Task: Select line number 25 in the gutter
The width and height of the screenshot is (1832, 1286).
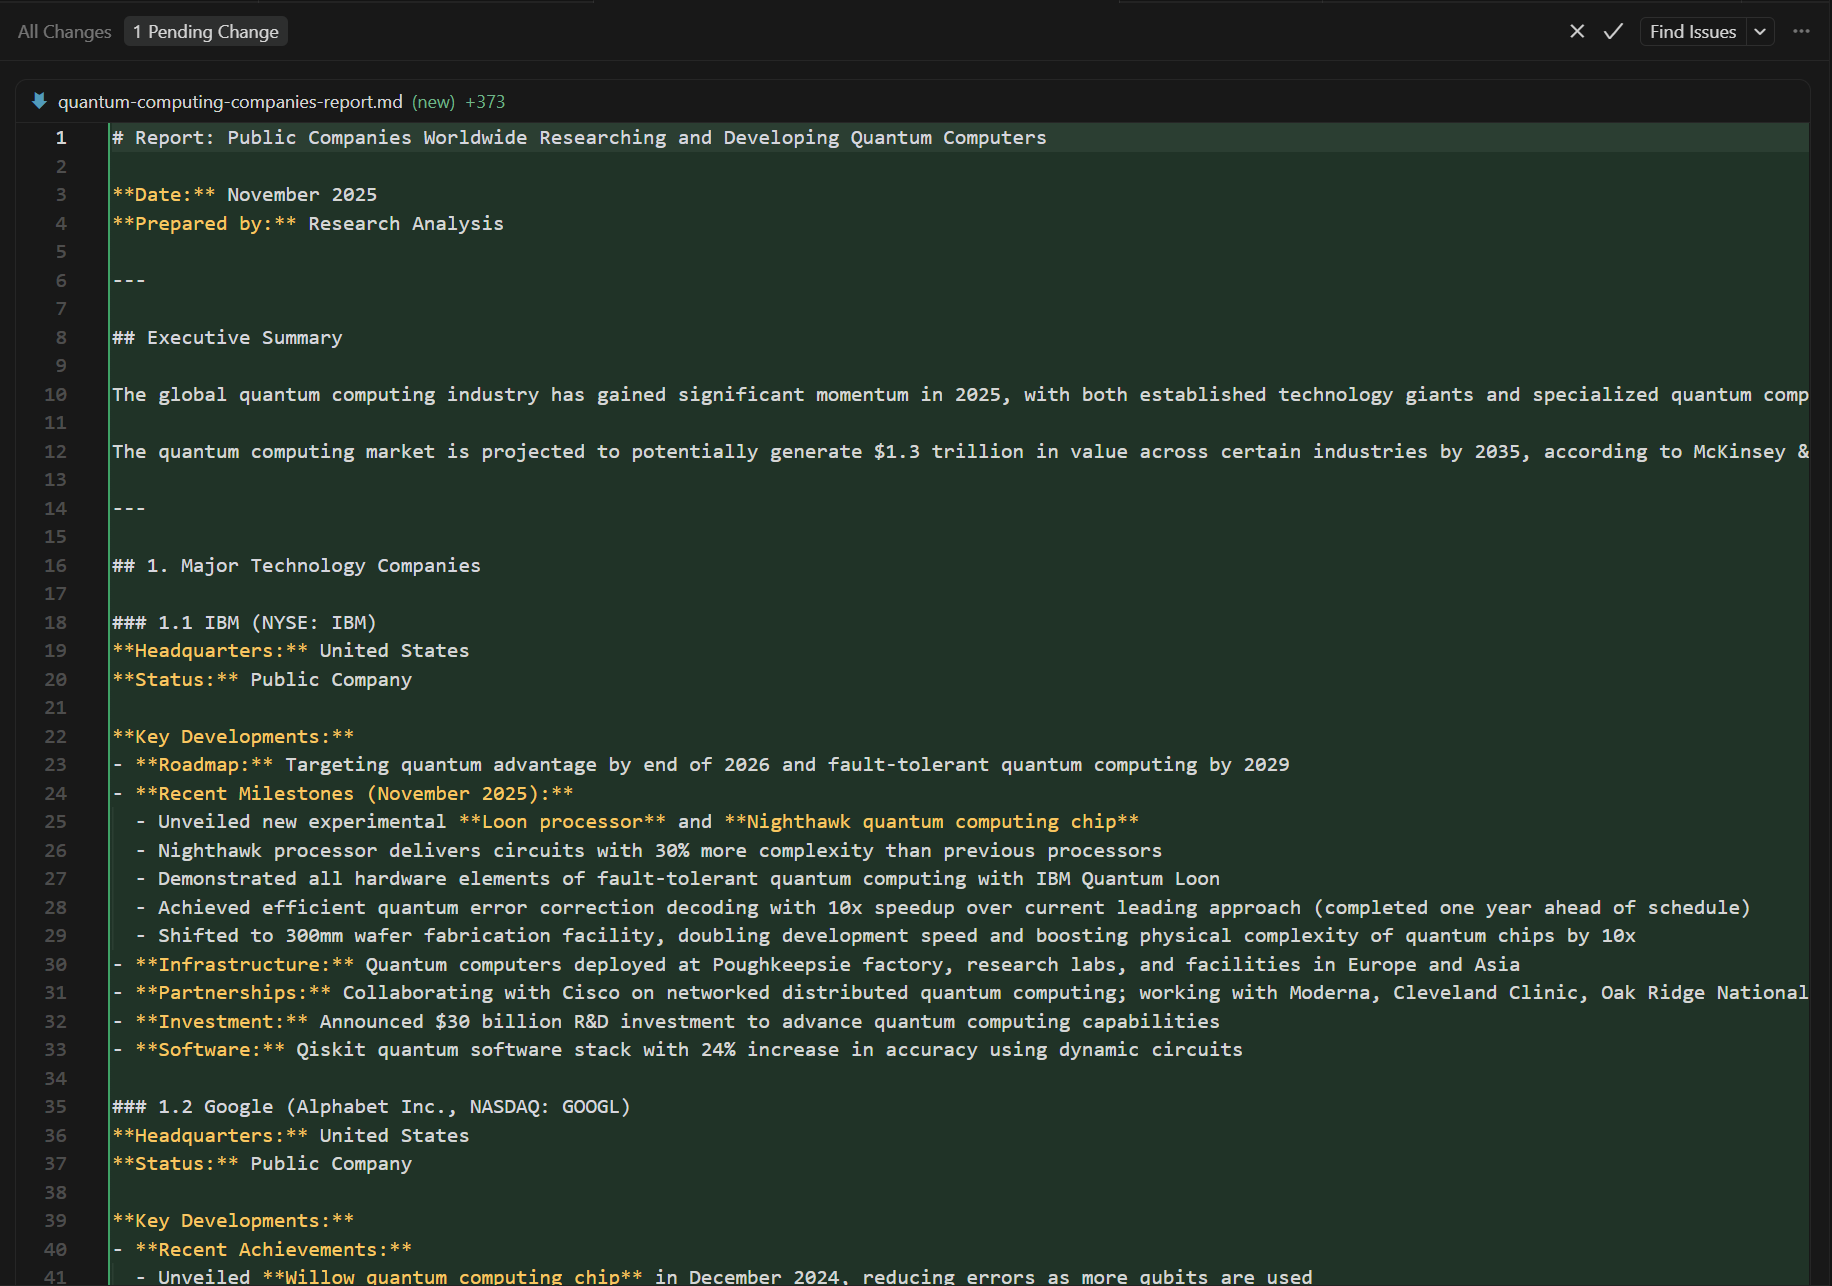Action: [x=55, y=821]
